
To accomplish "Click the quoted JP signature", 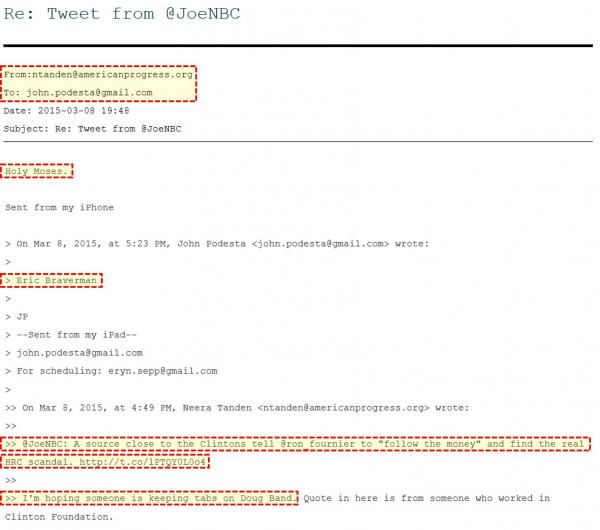I will [22, 317].
